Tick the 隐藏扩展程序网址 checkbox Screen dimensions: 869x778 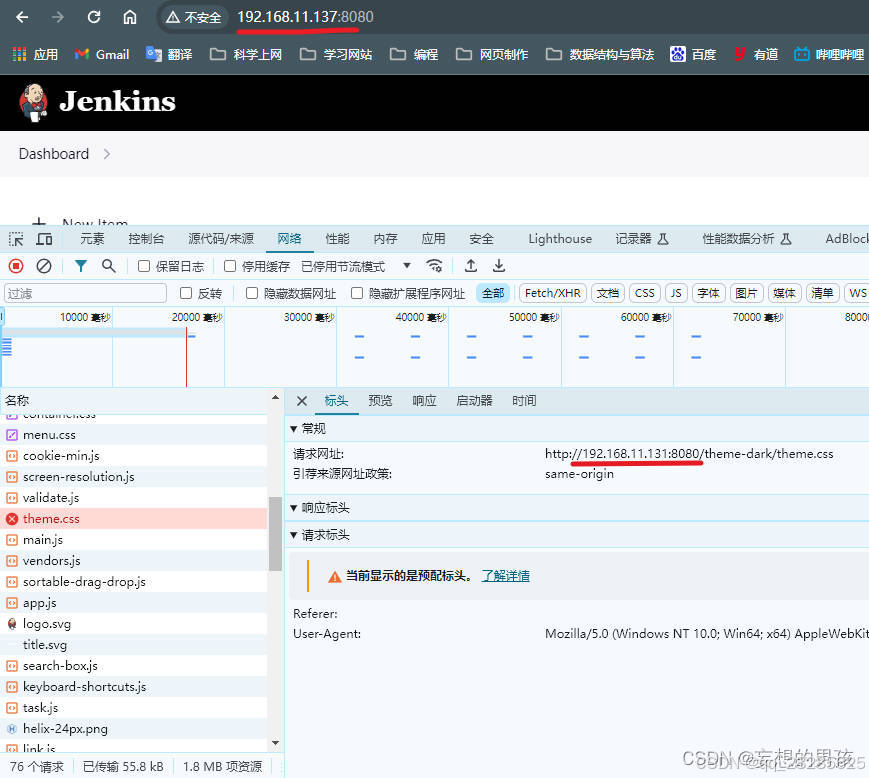coord(357,293)
